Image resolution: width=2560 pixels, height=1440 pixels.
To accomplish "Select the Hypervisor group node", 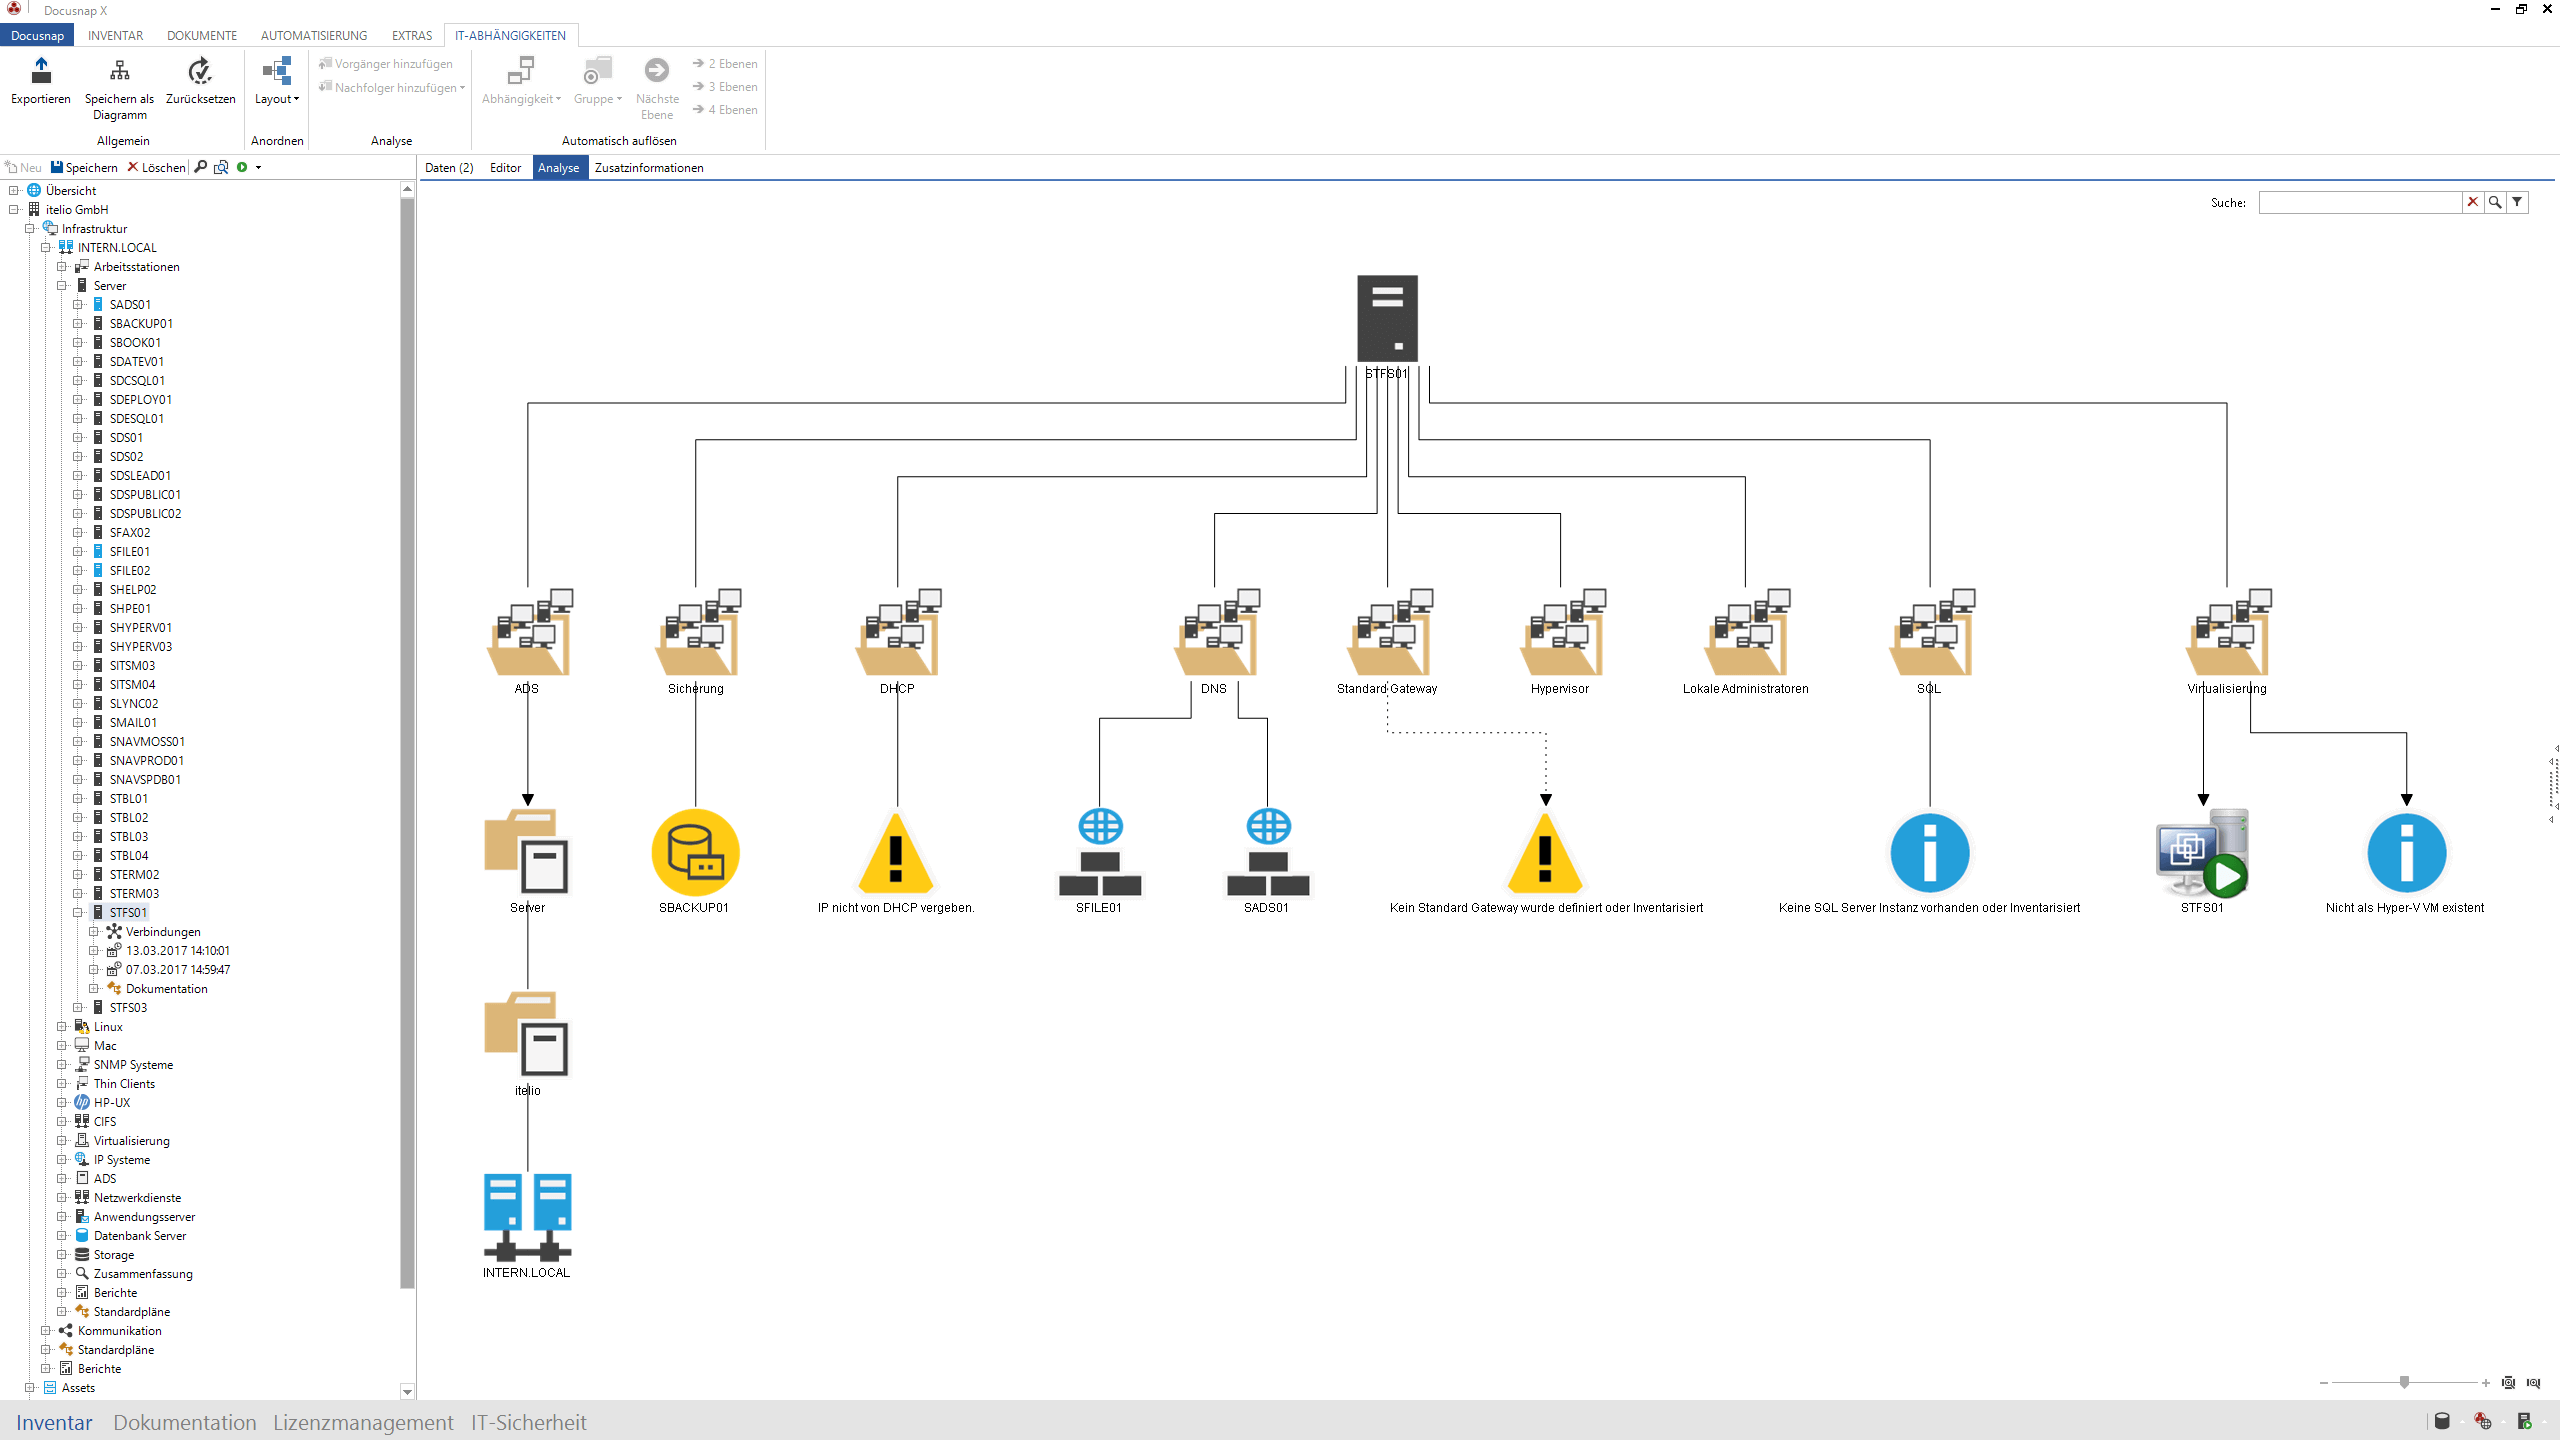I will 1562,632.
